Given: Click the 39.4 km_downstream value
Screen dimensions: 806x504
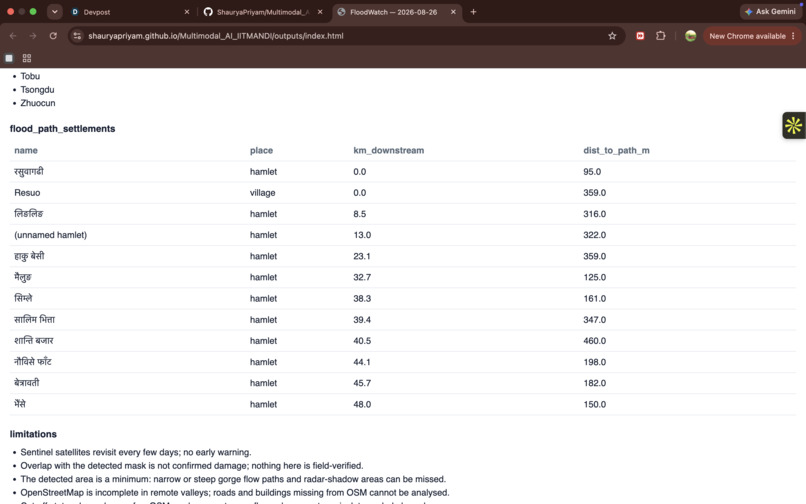Looking at the screenshot, I should tap(362, 320).
